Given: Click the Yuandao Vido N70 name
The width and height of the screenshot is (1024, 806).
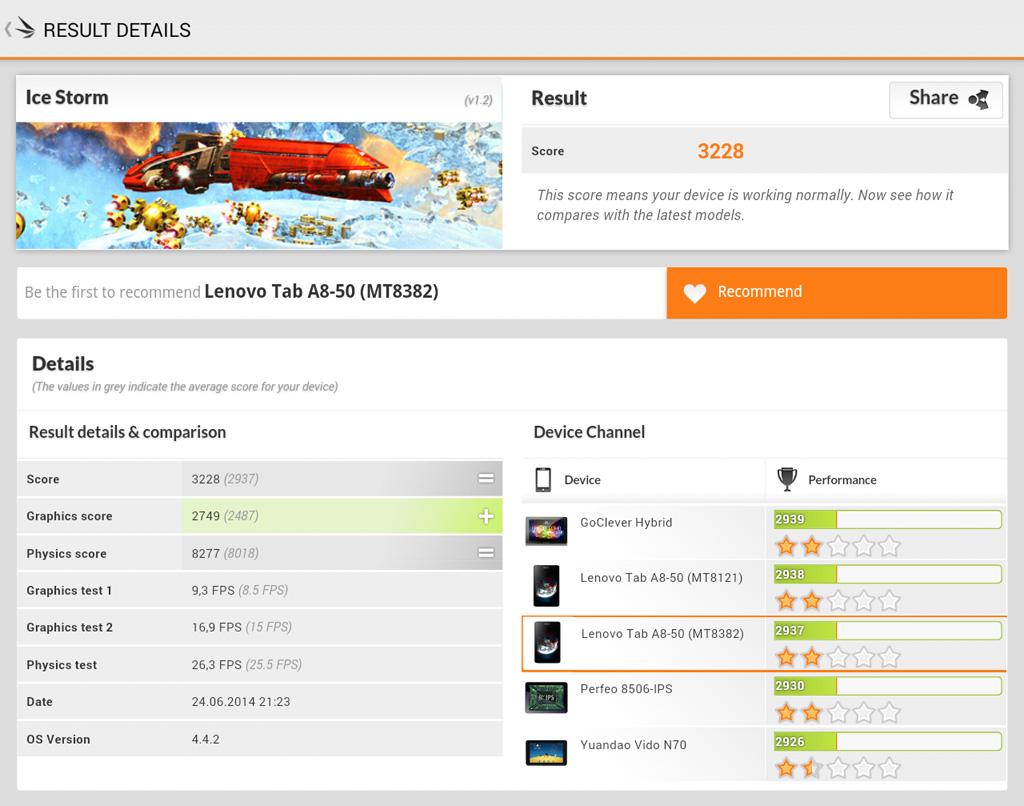Looking at the screenshot, I should 633,745.
